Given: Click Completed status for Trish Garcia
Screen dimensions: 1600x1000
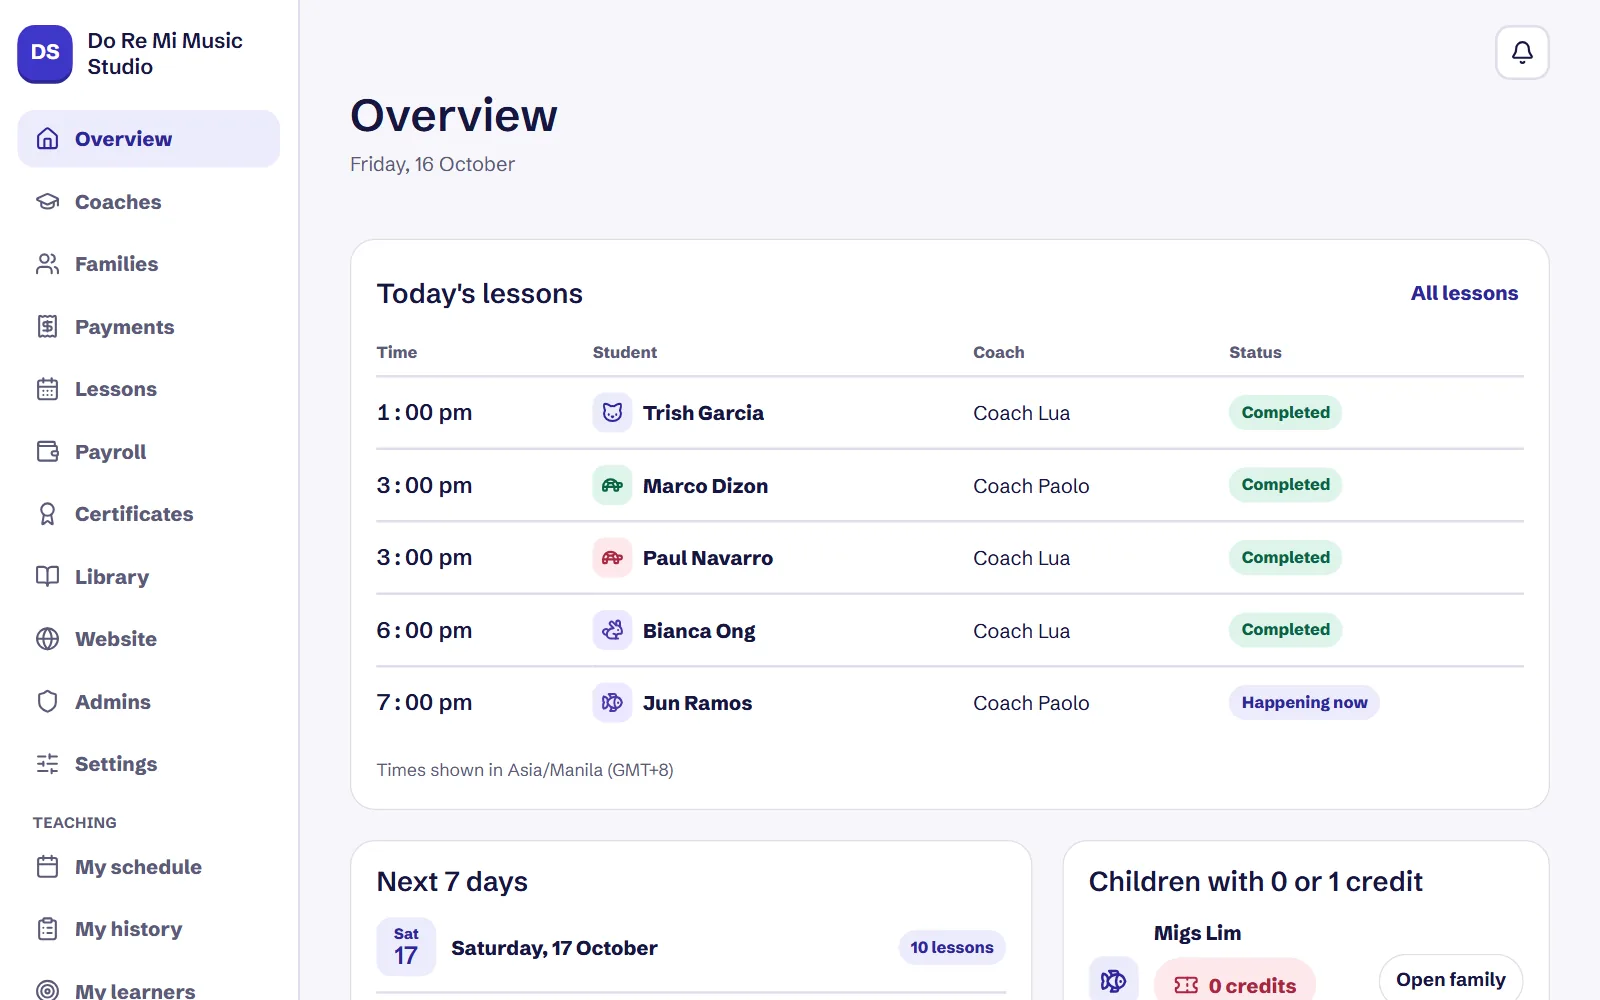Looking at the screenshot, I should (1285, 412).
